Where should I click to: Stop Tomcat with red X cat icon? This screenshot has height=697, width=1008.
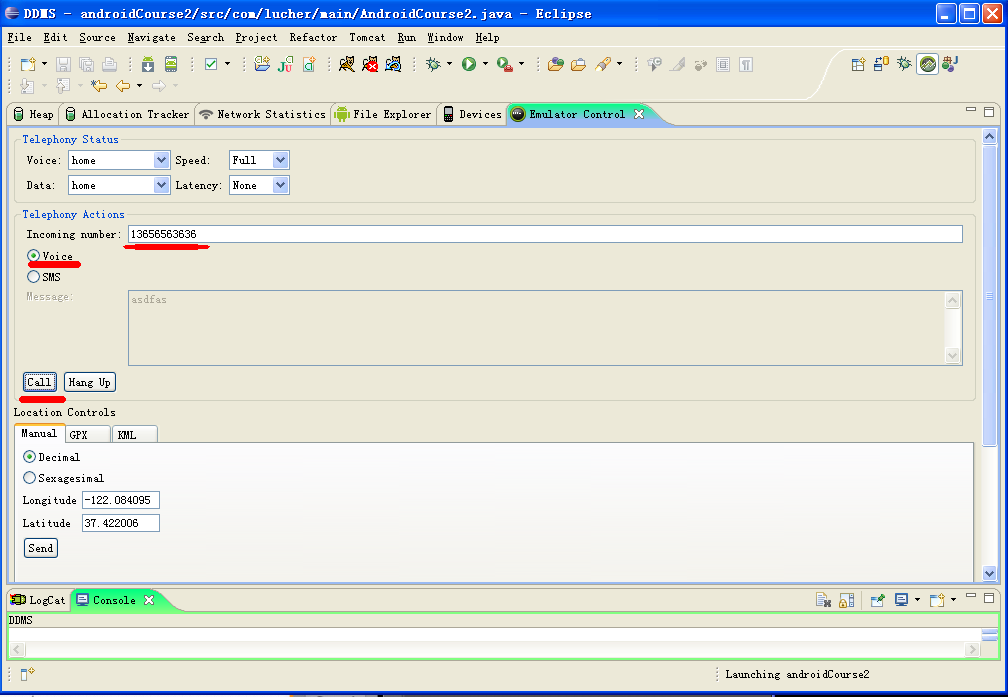pos(370,64)
